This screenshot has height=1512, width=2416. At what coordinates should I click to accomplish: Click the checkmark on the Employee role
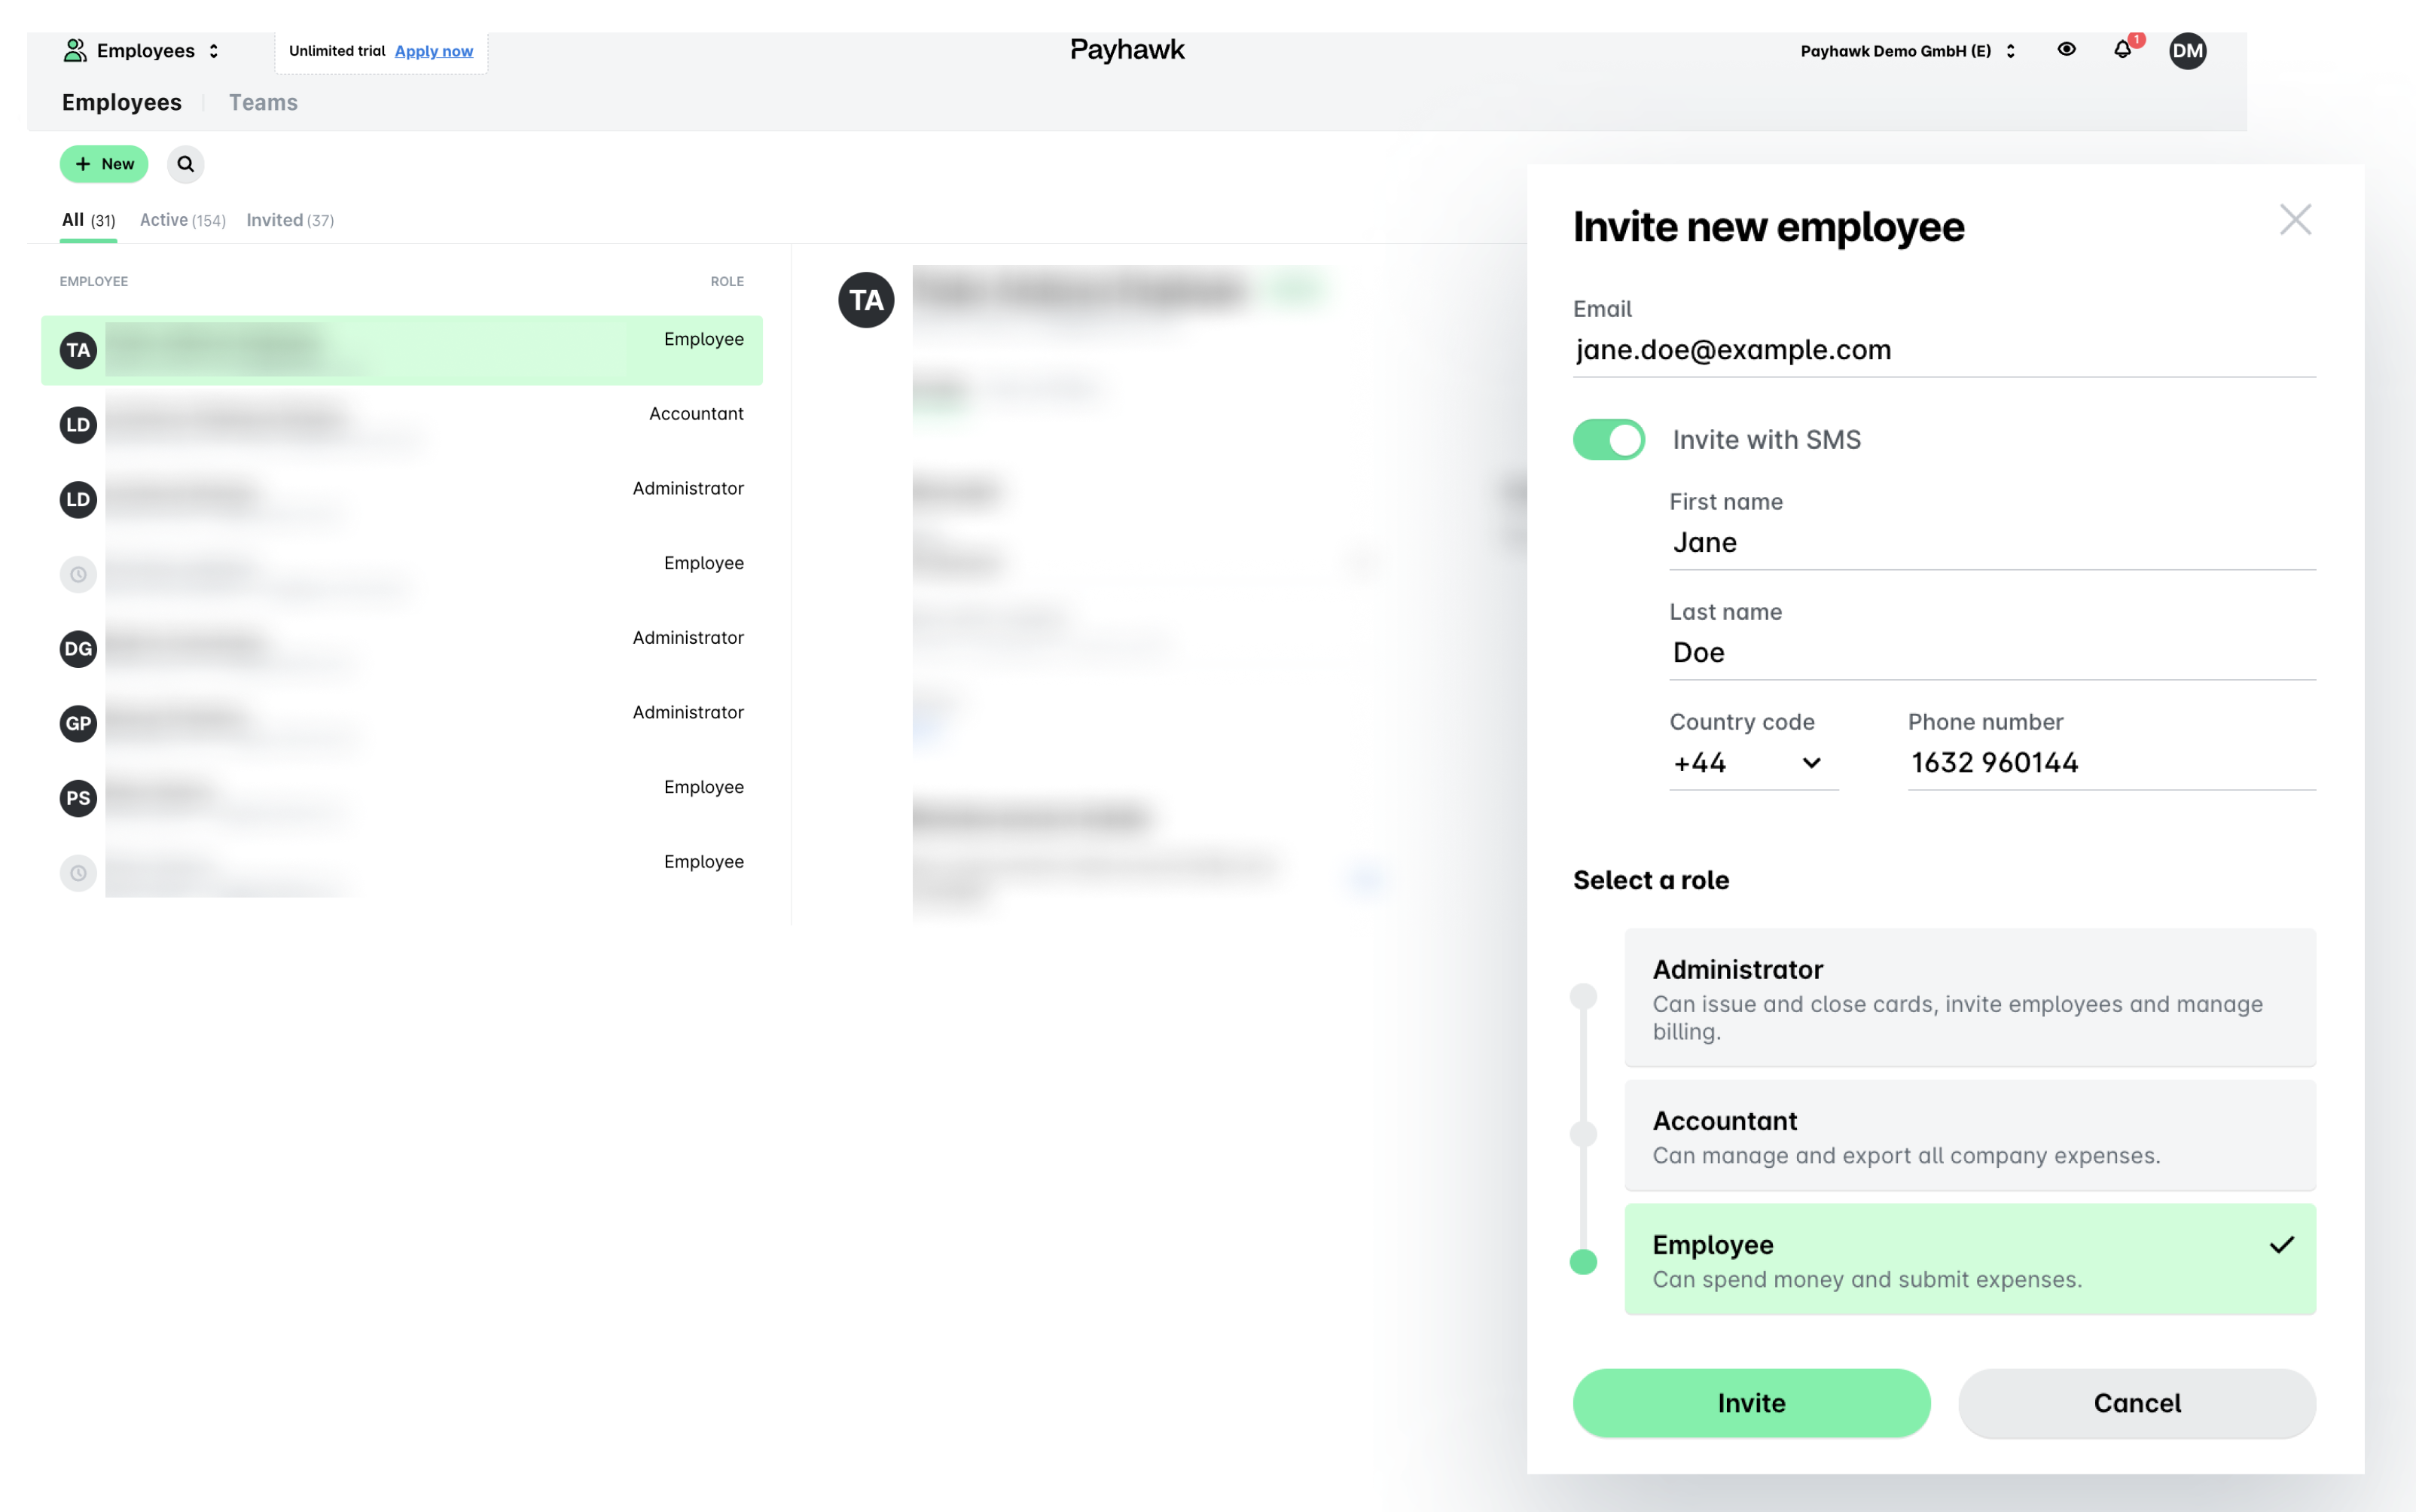coord(2281,1245)
